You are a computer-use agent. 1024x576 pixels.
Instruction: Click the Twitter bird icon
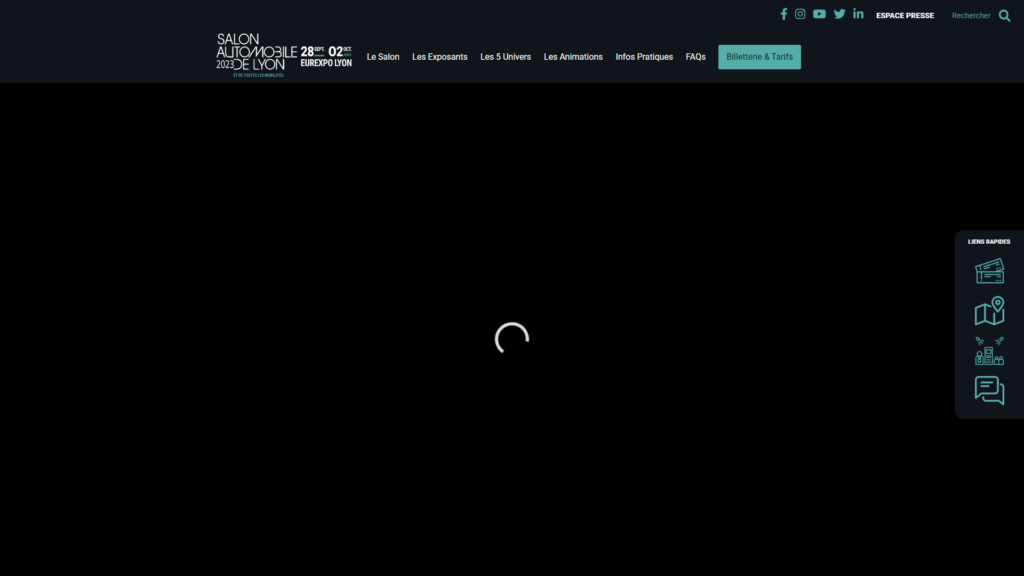pyautogui.click(x=839, y=14)
